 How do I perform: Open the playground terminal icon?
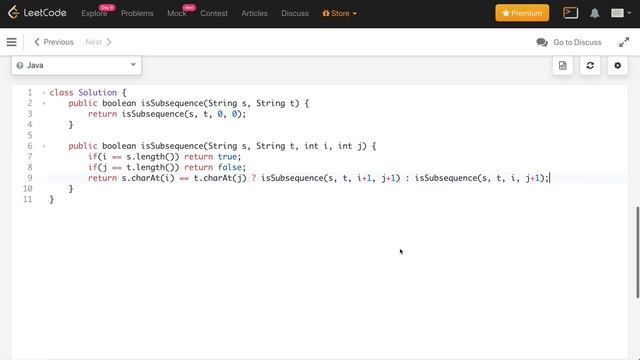point(570,13)
